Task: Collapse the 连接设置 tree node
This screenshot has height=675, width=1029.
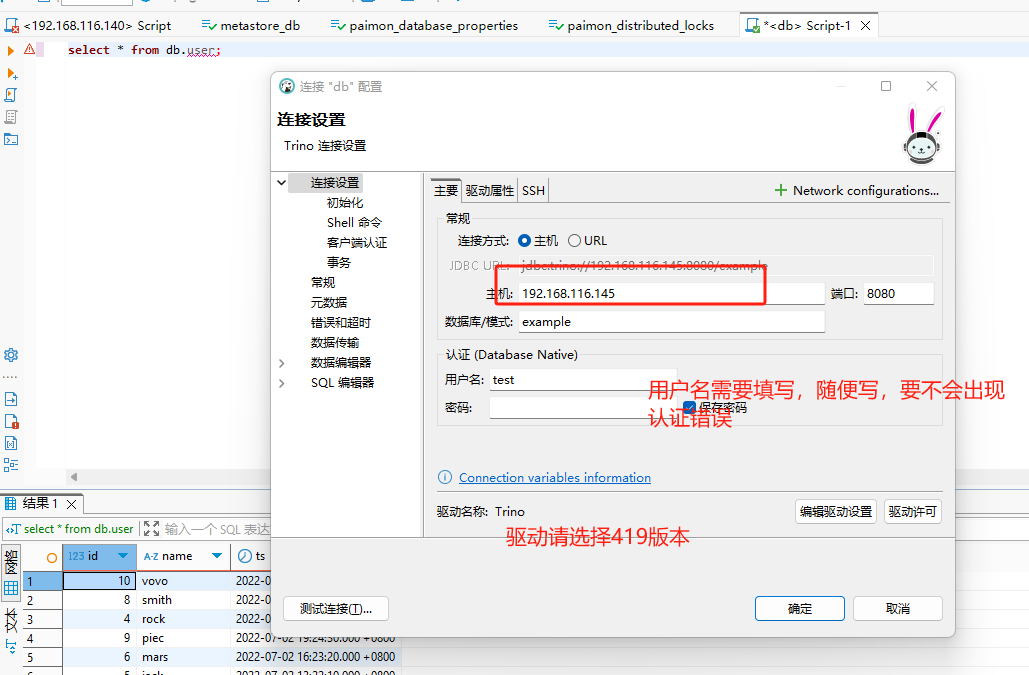Action: tap(281, 183)
